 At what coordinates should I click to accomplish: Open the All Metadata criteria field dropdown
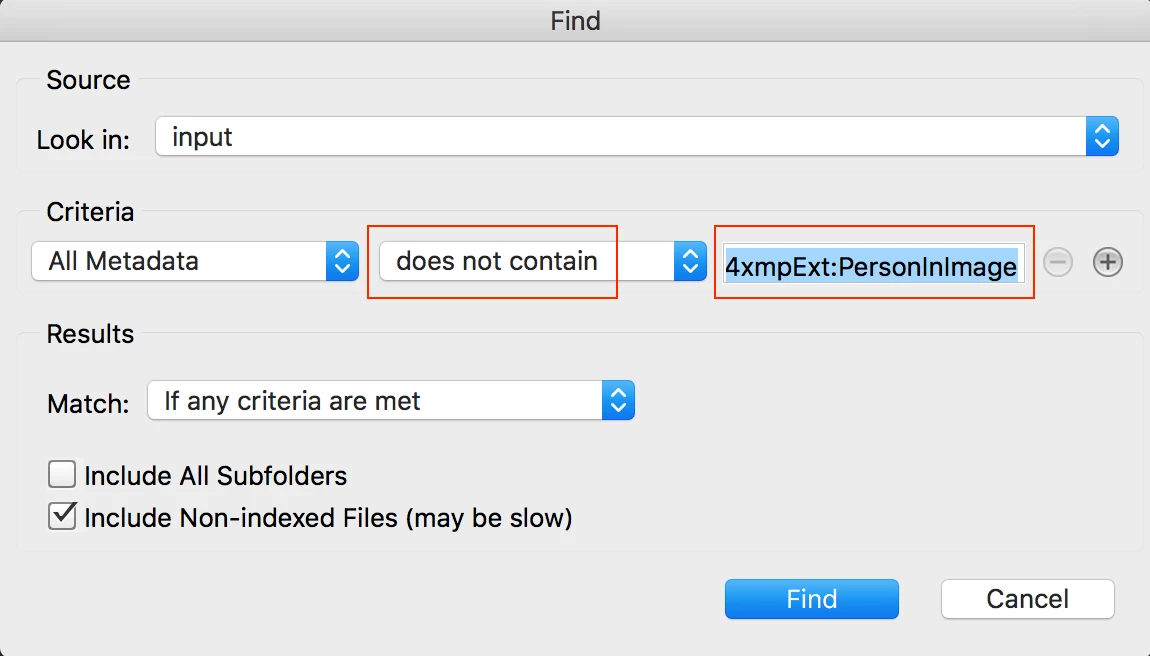point(180,262)
